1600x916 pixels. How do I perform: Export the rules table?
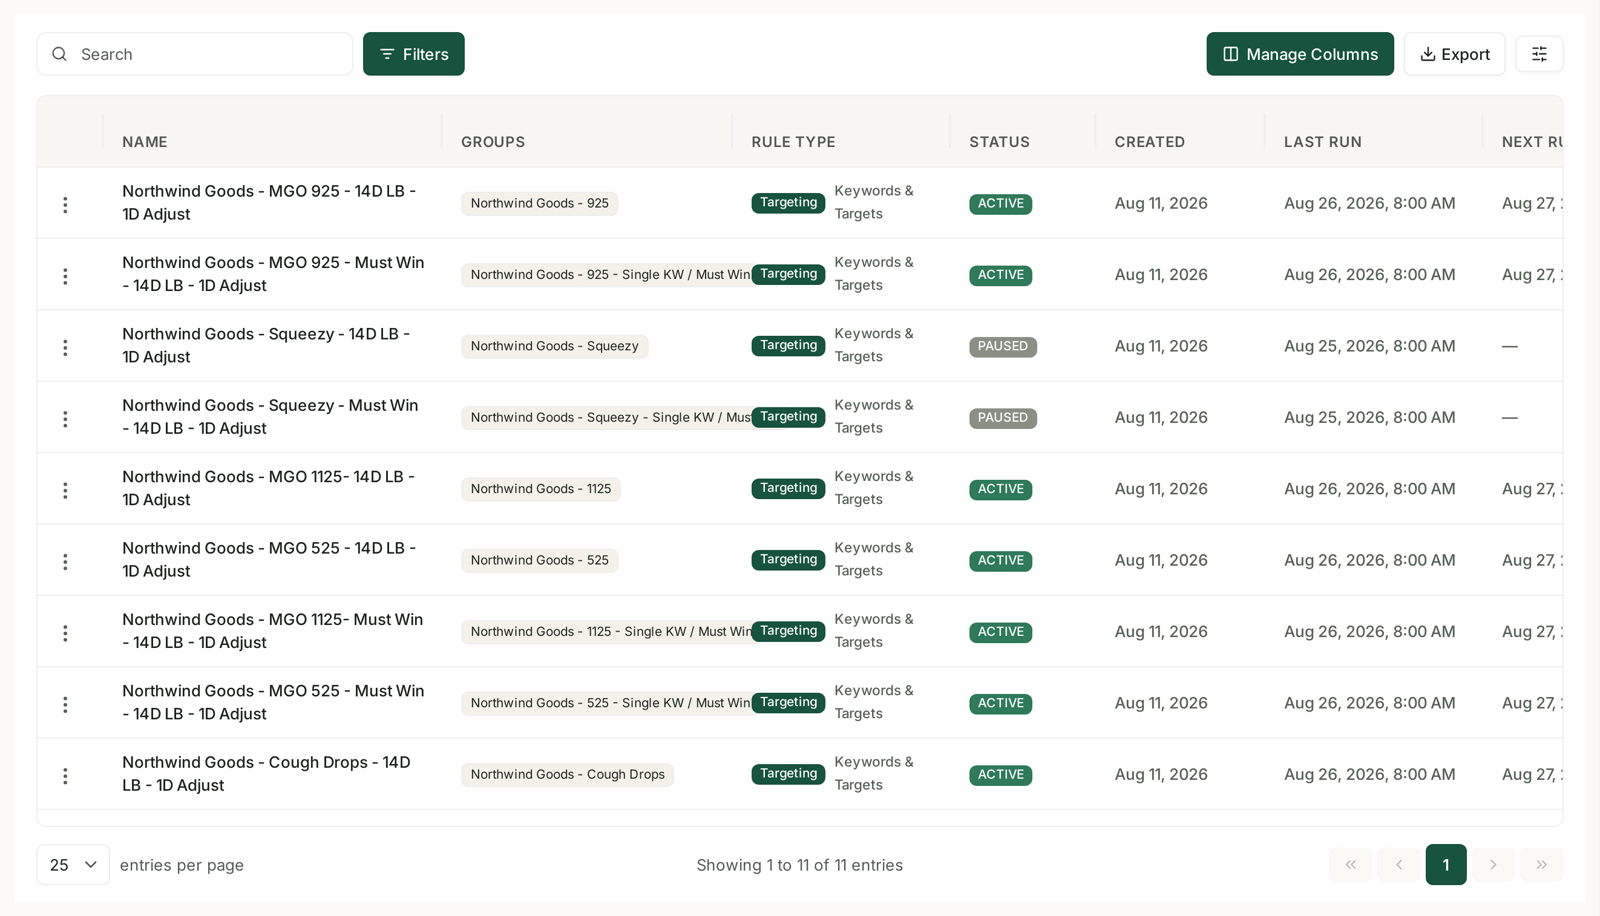pos(1454,54)
